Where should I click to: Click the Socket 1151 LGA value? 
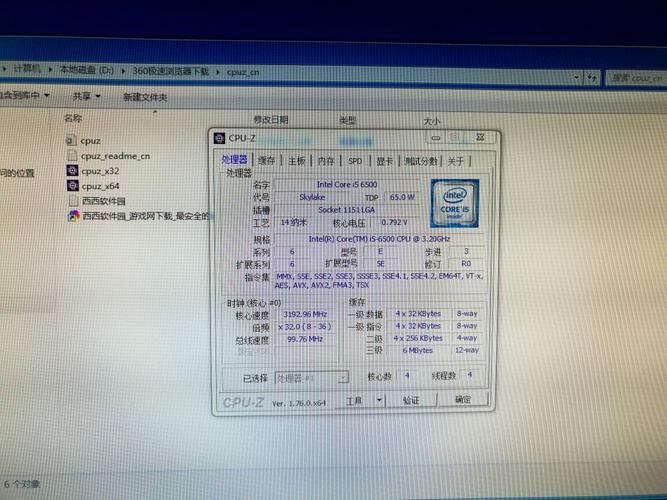coord(347,210)
